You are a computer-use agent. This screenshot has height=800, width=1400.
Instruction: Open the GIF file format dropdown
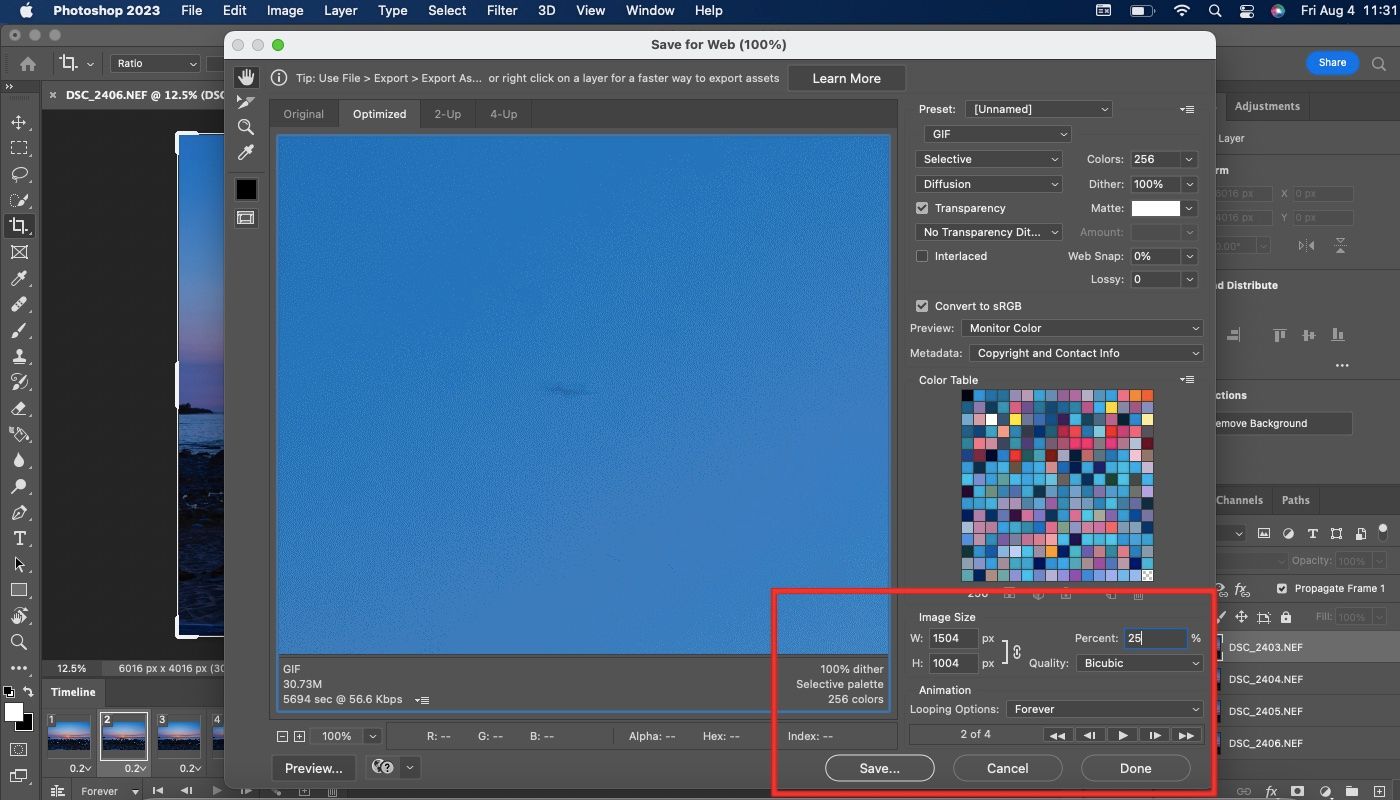997,134
